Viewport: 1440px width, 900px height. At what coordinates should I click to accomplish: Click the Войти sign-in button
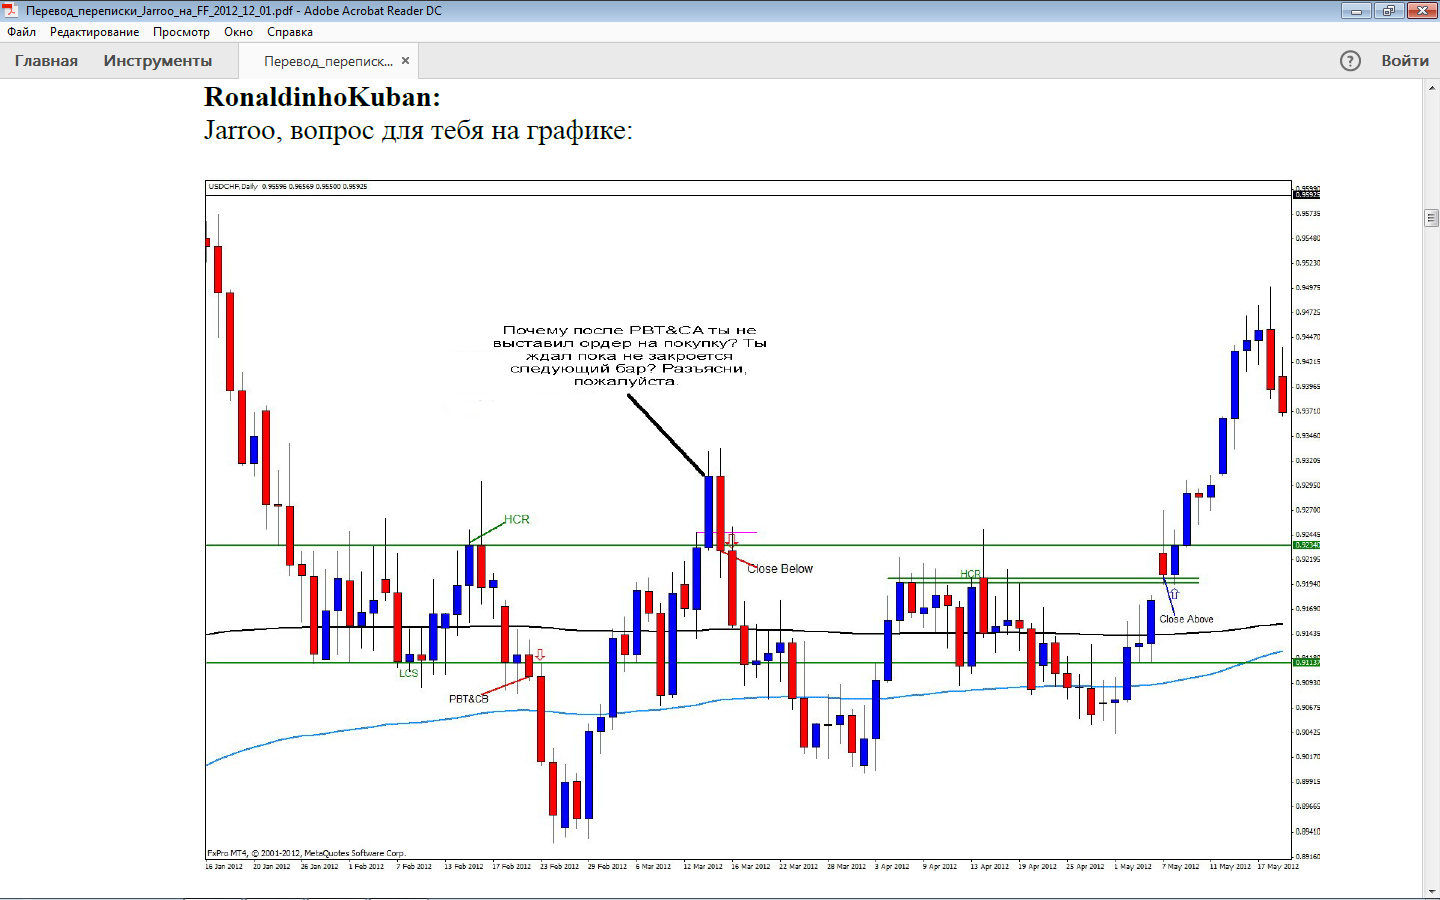1405,61
